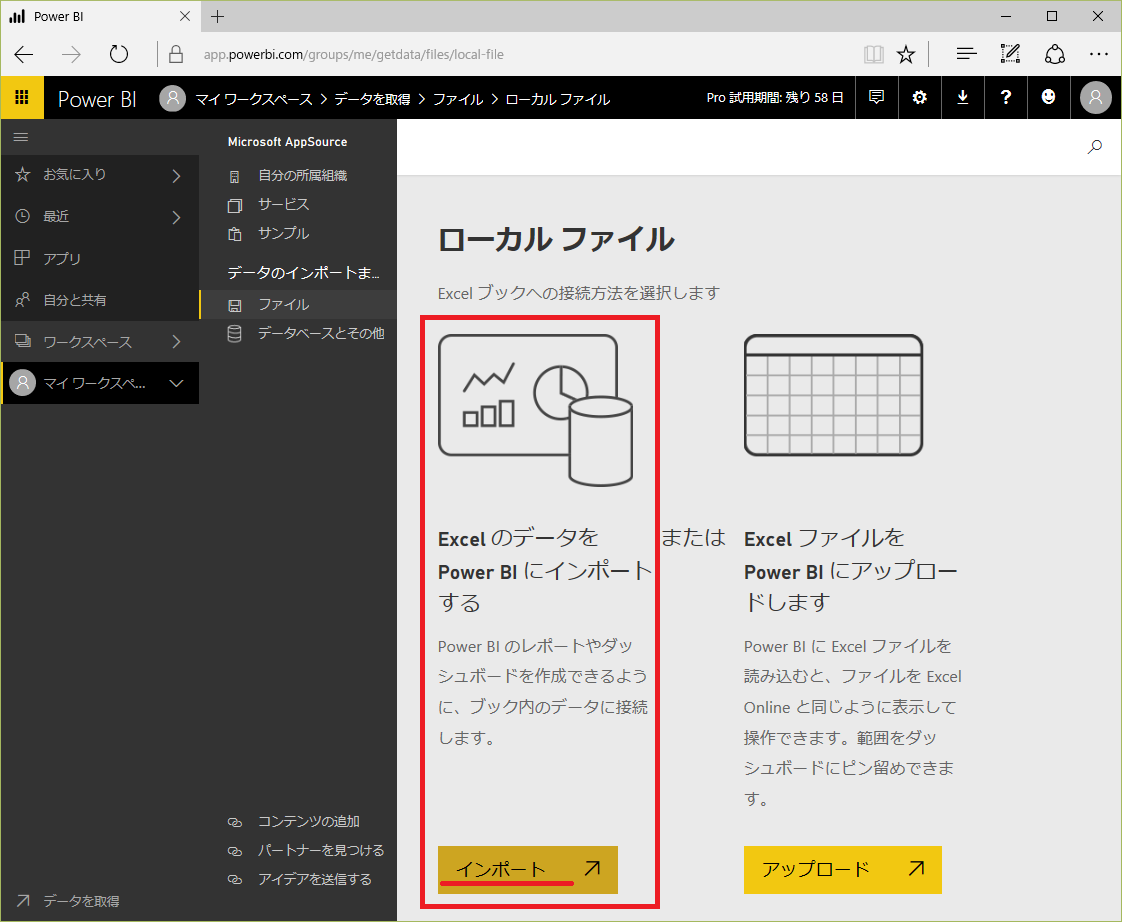
Task: Click the browser address bar URL
Action: [353, 54]
